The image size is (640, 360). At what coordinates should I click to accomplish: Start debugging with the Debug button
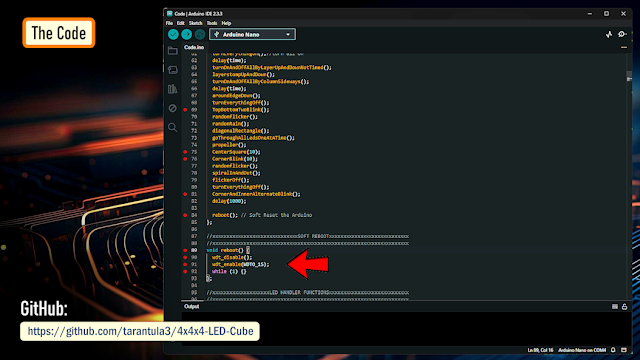tap(200, 34)
